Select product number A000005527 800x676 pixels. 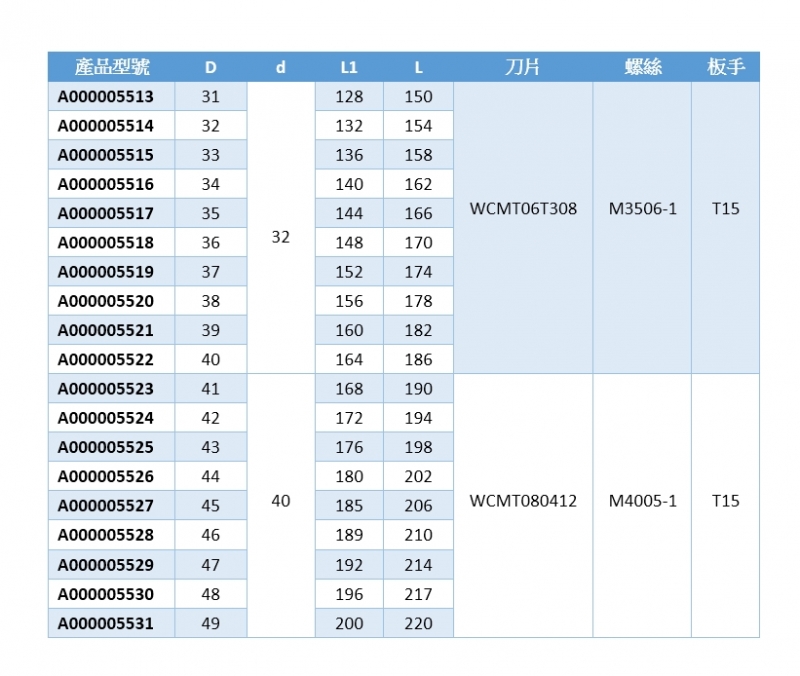[106, 506]
